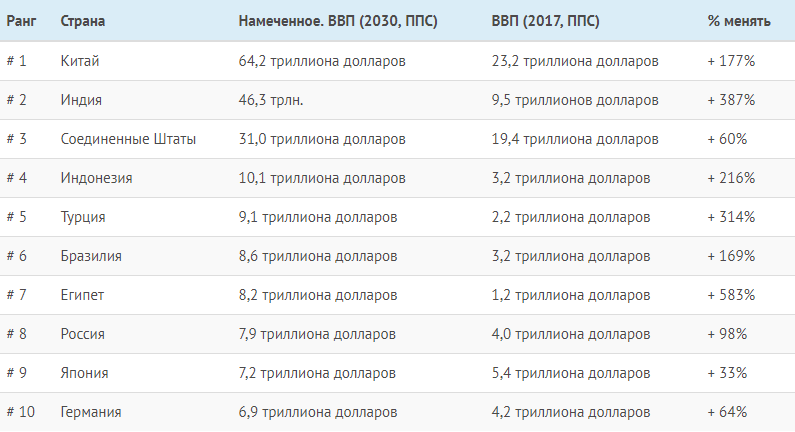Click the "% менять" column header
The height and width of the screenshot is (432, 795).
coord(738,22)
